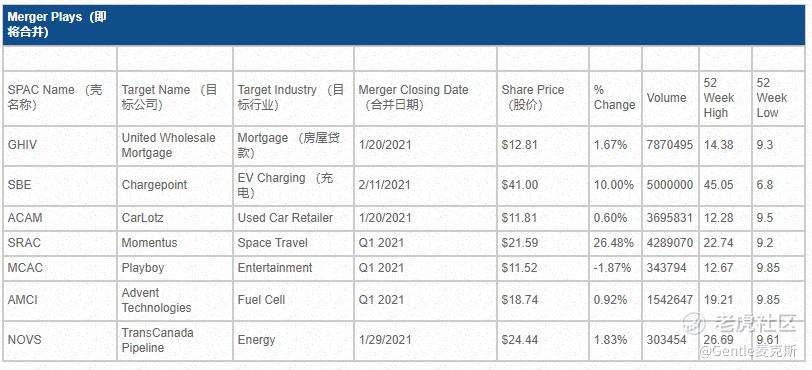Screen dimensions: 812x370
Task: Select the % Change column header
Action: point(614,97)
